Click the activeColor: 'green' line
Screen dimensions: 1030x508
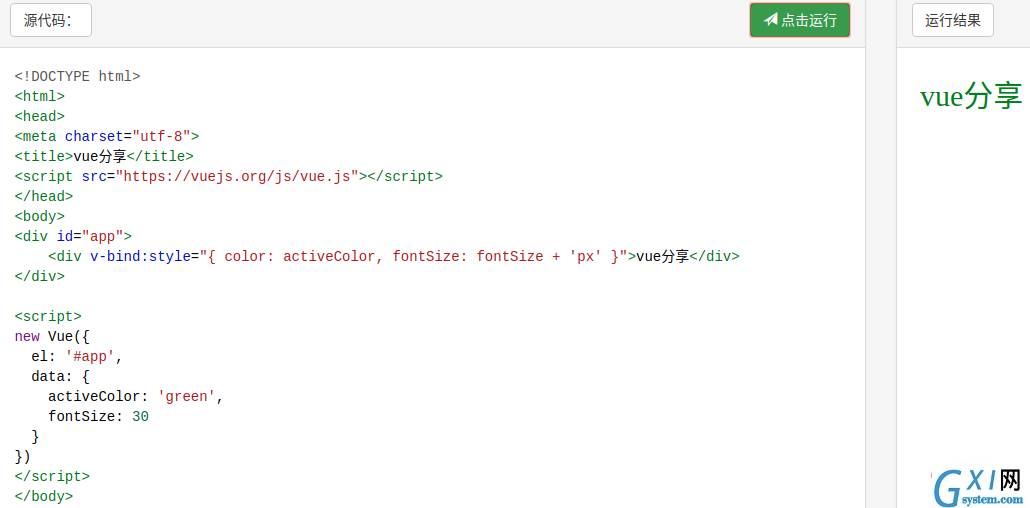tap(136, 397)
